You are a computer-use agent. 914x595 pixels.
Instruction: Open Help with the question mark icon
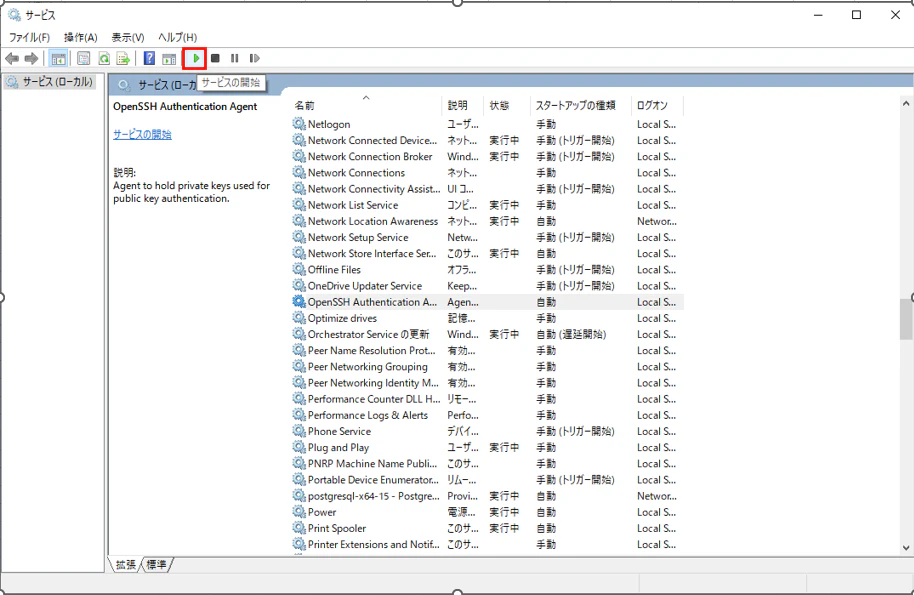149,58
